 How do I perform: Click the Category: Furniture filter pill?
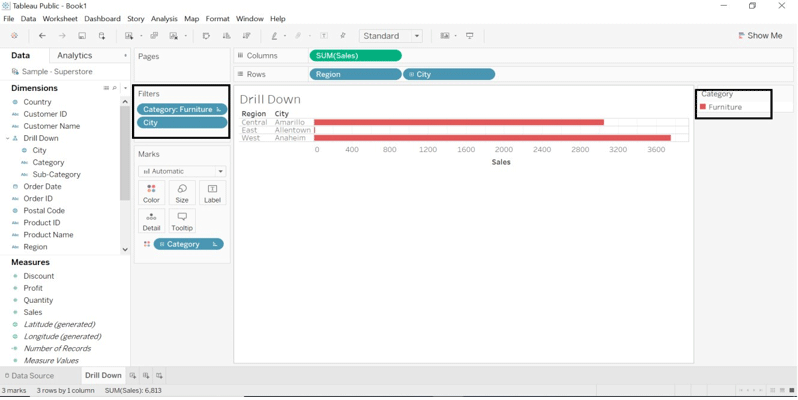pos(182,109)
